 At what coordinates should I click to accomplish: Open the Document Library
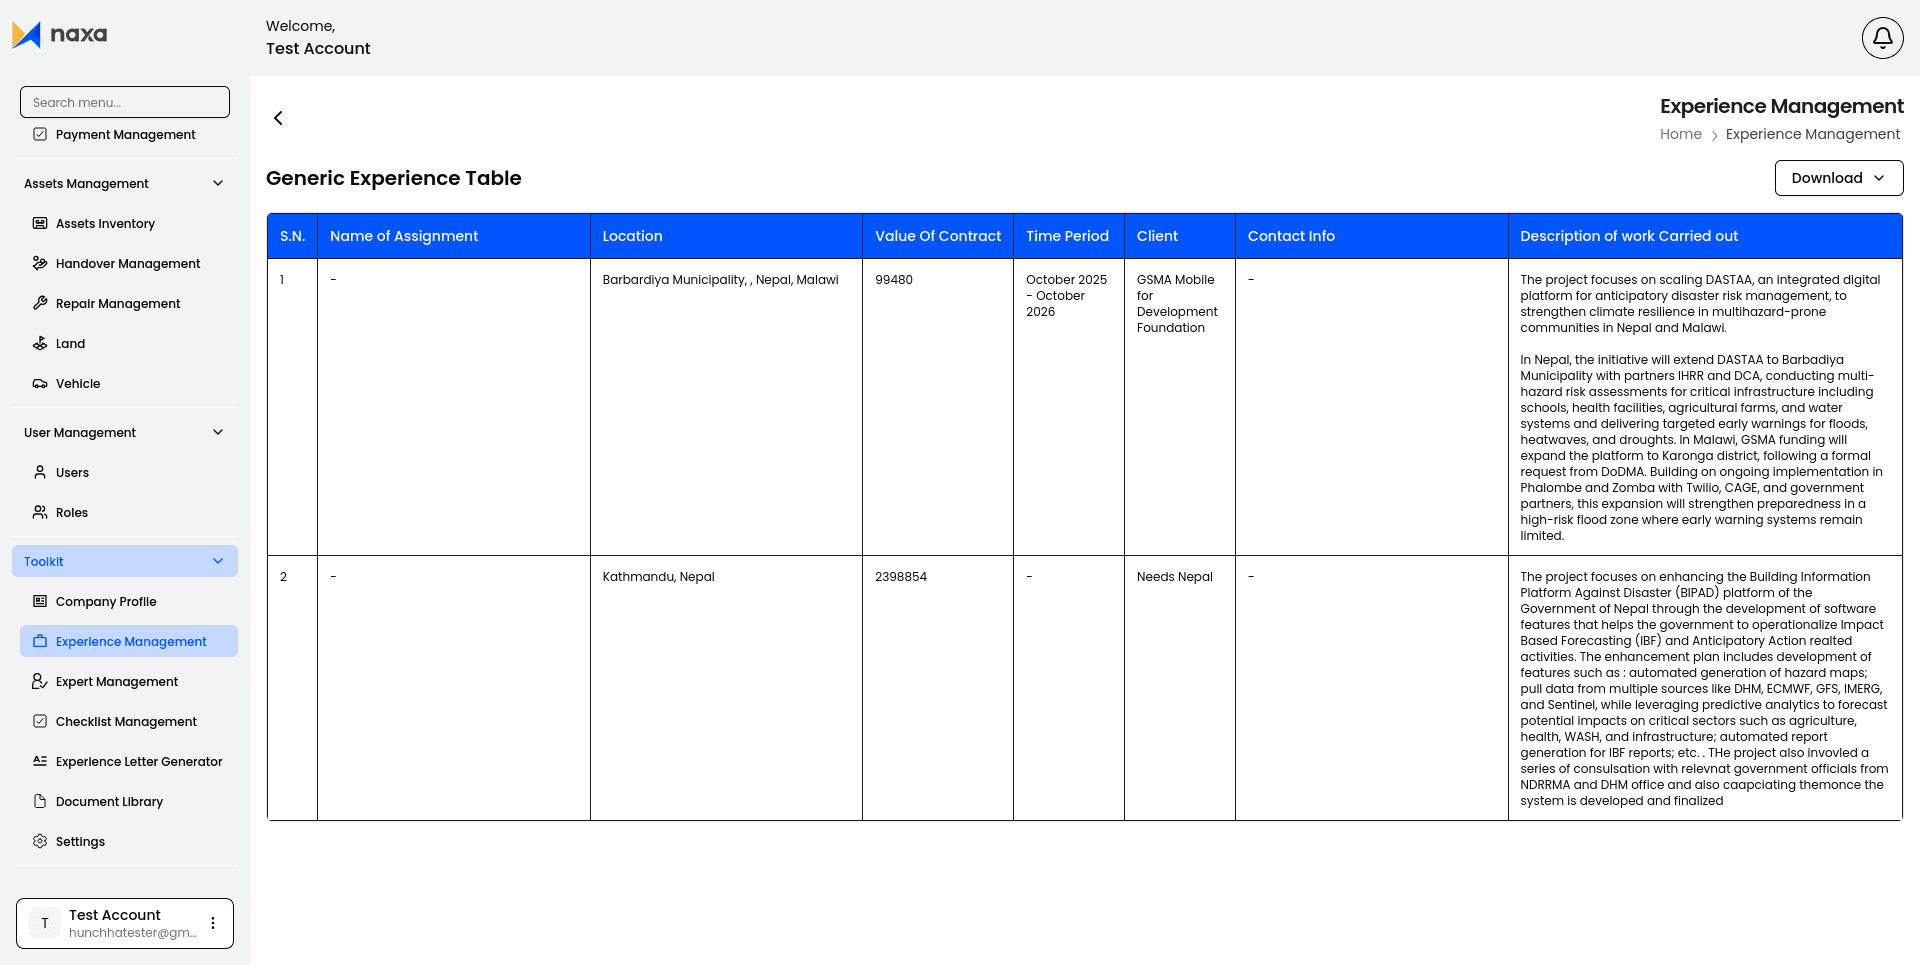[108, 801]
